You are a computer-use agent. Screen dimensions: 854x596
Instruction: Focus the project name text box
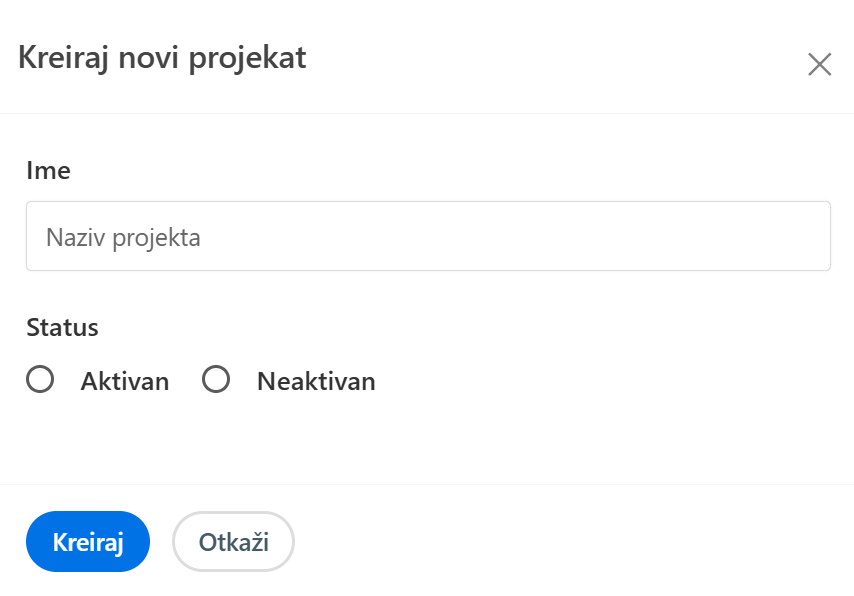tap(428, 237)
